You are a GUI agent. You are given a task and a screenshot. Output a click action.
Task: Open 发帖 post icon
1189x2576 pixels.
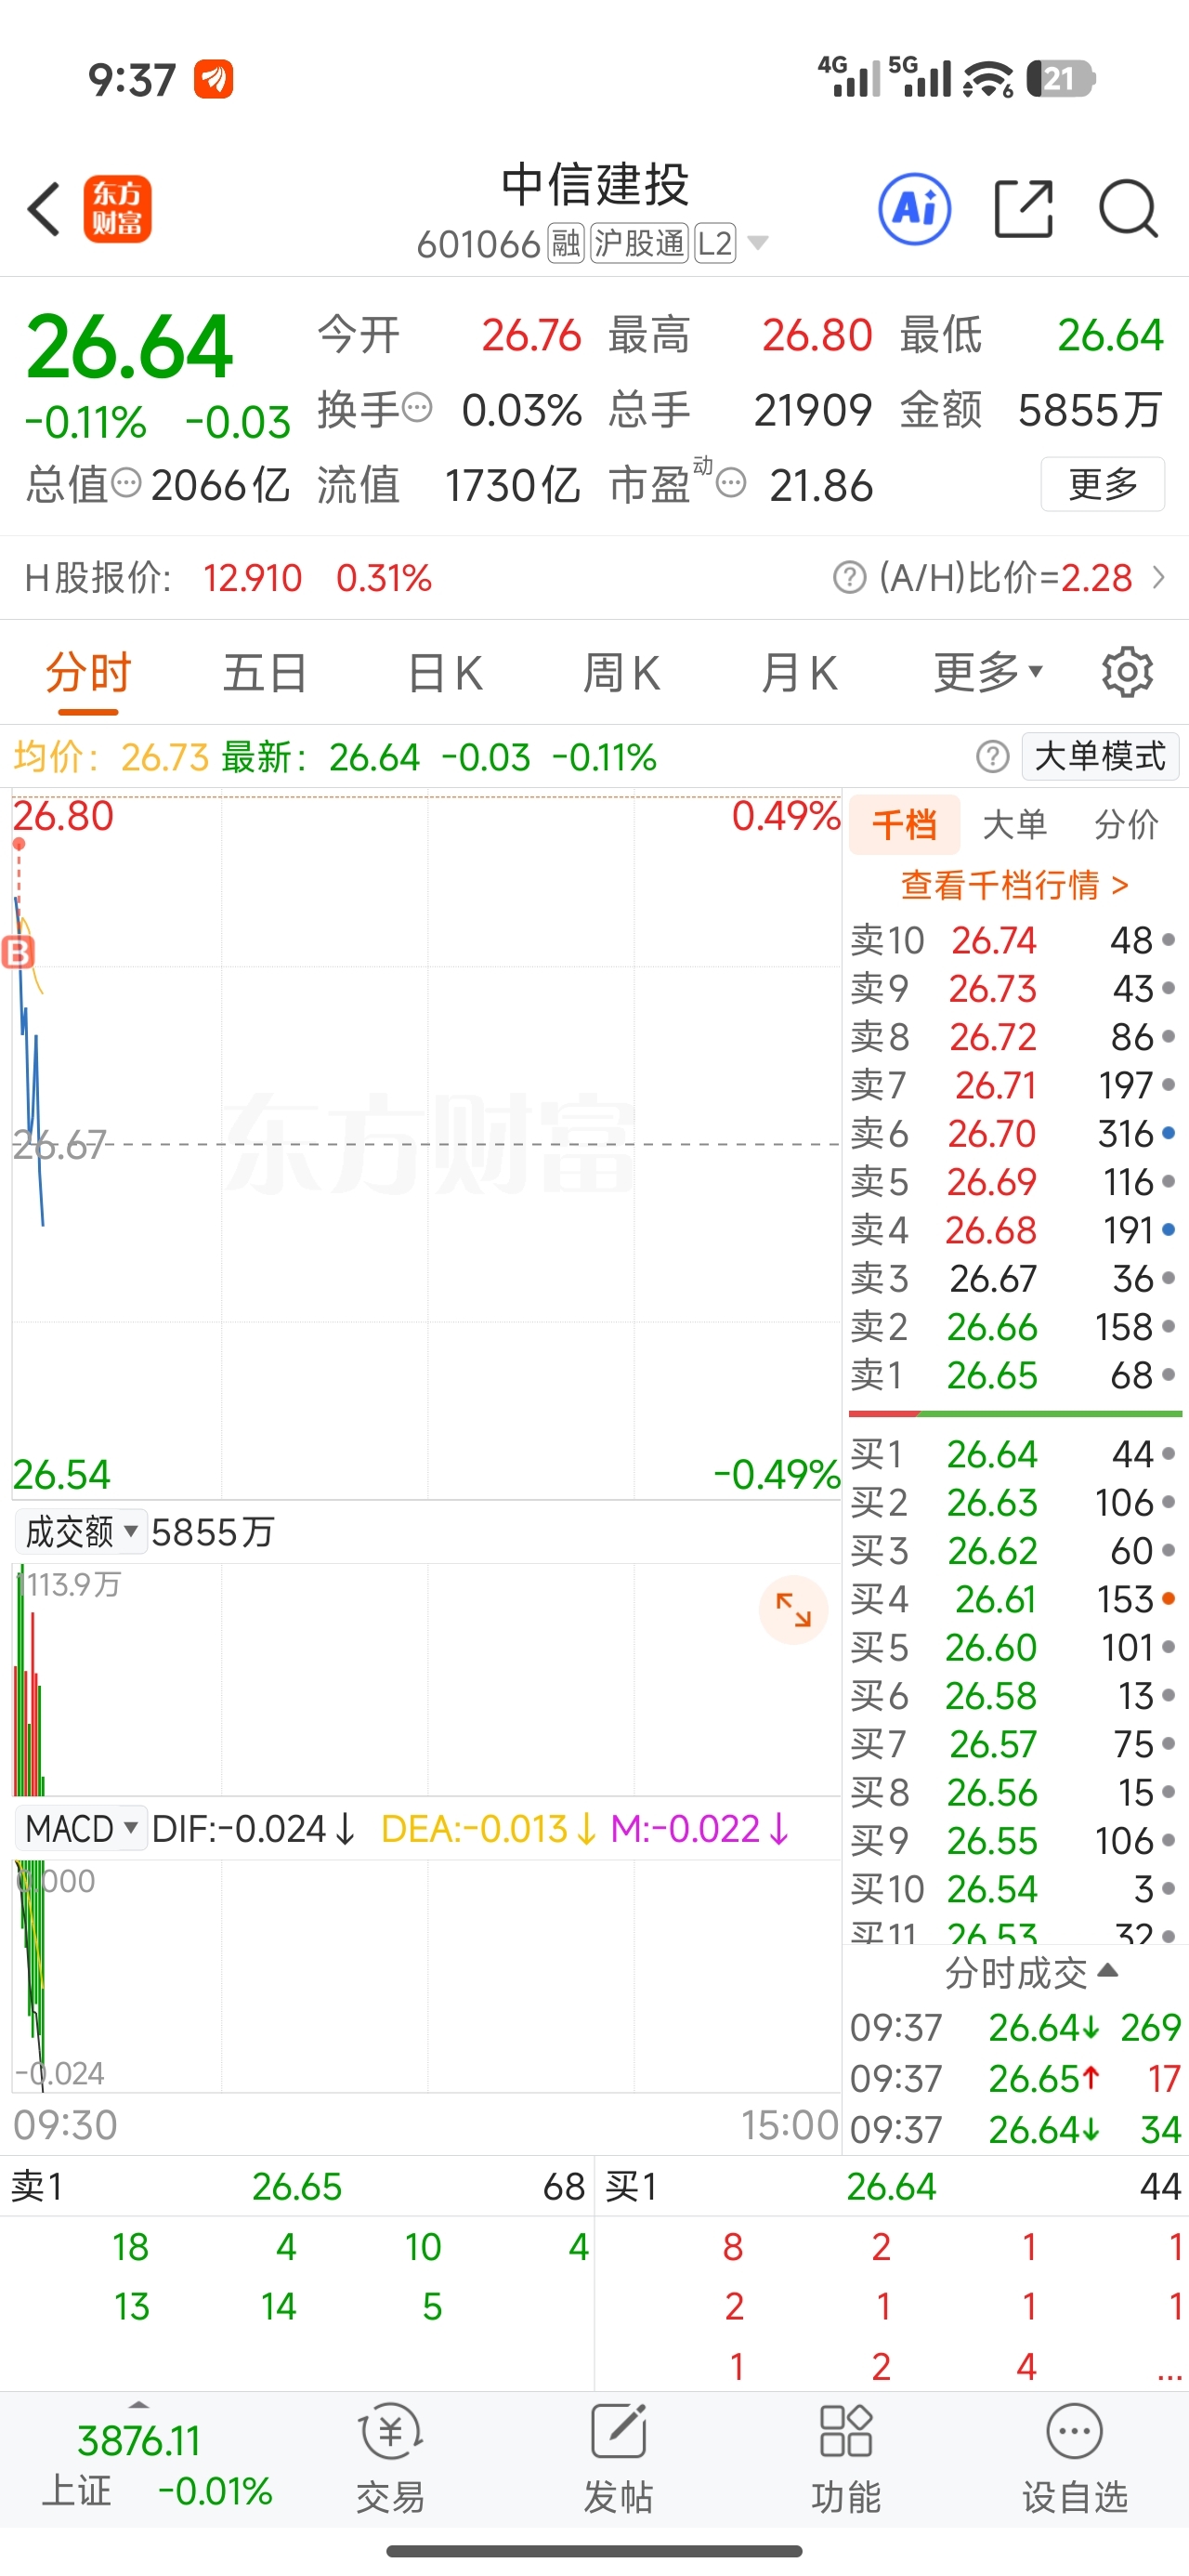tap(618, 2459)
